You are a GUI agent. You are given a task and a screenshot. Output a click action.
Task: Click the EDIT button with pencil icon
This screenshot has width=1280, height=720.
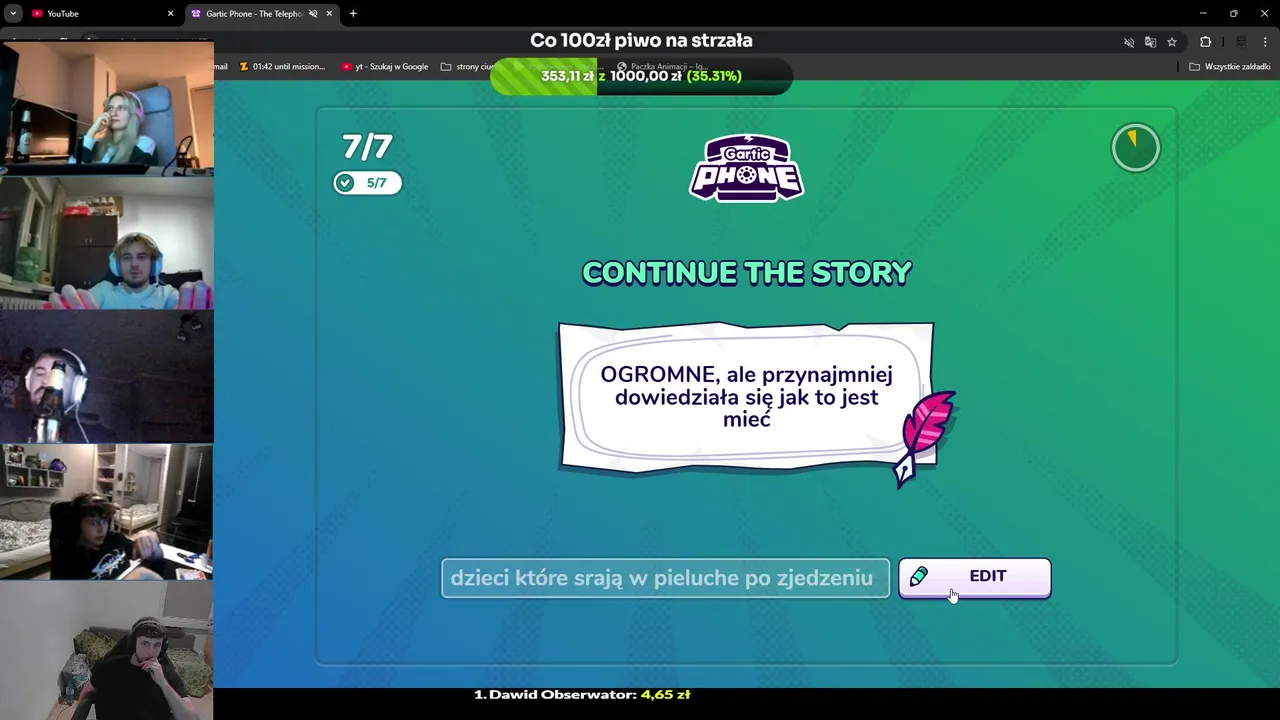point(974,577)
